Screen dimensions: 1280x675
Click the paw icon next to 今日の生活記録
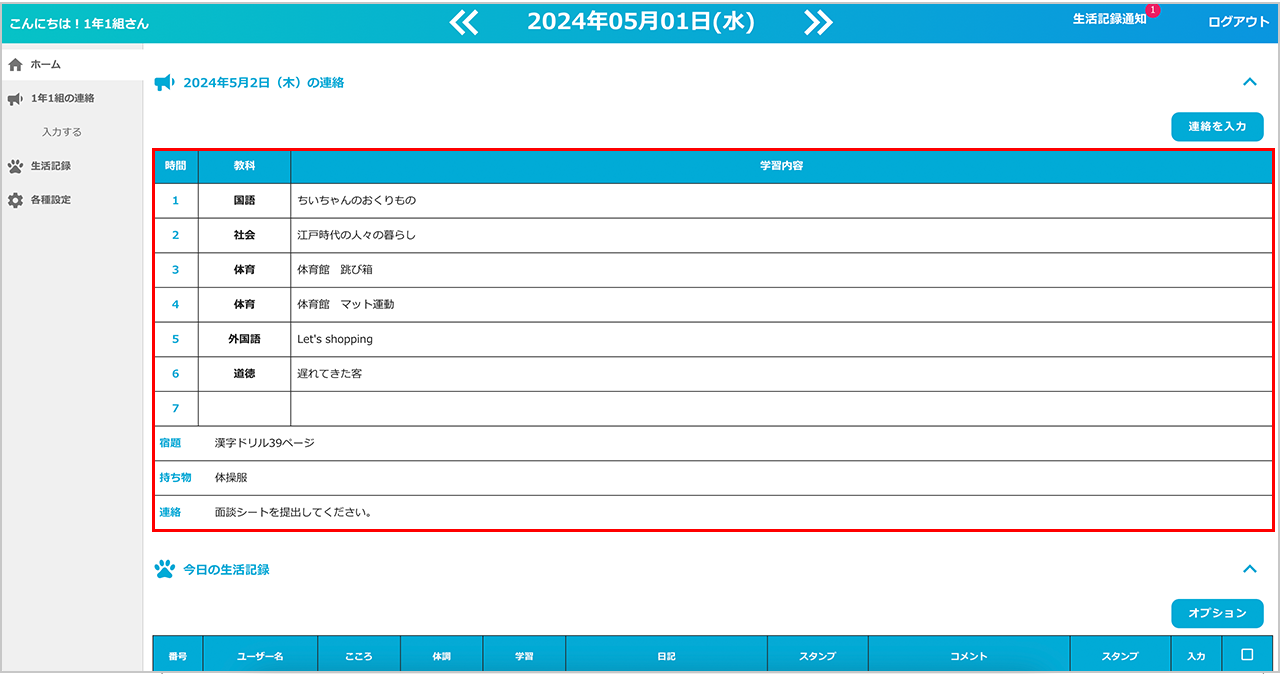click(164, 569)
